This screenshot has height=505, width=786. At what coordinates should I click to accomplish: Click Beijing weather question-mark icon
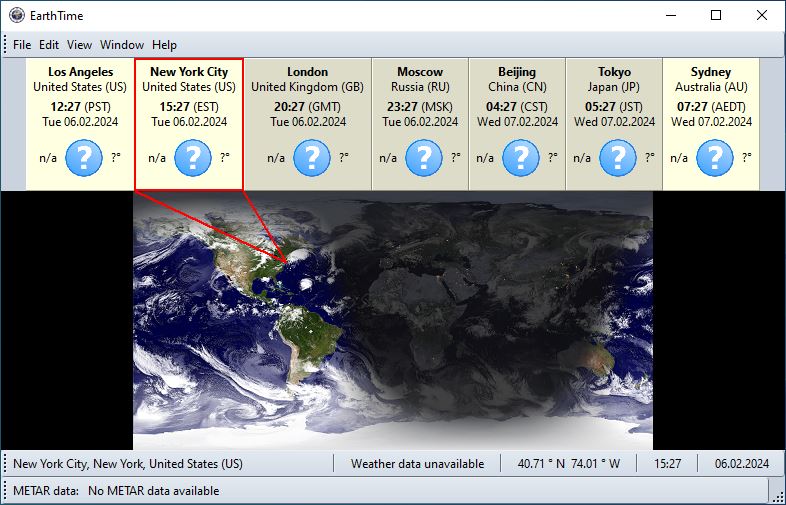[521, 158]
